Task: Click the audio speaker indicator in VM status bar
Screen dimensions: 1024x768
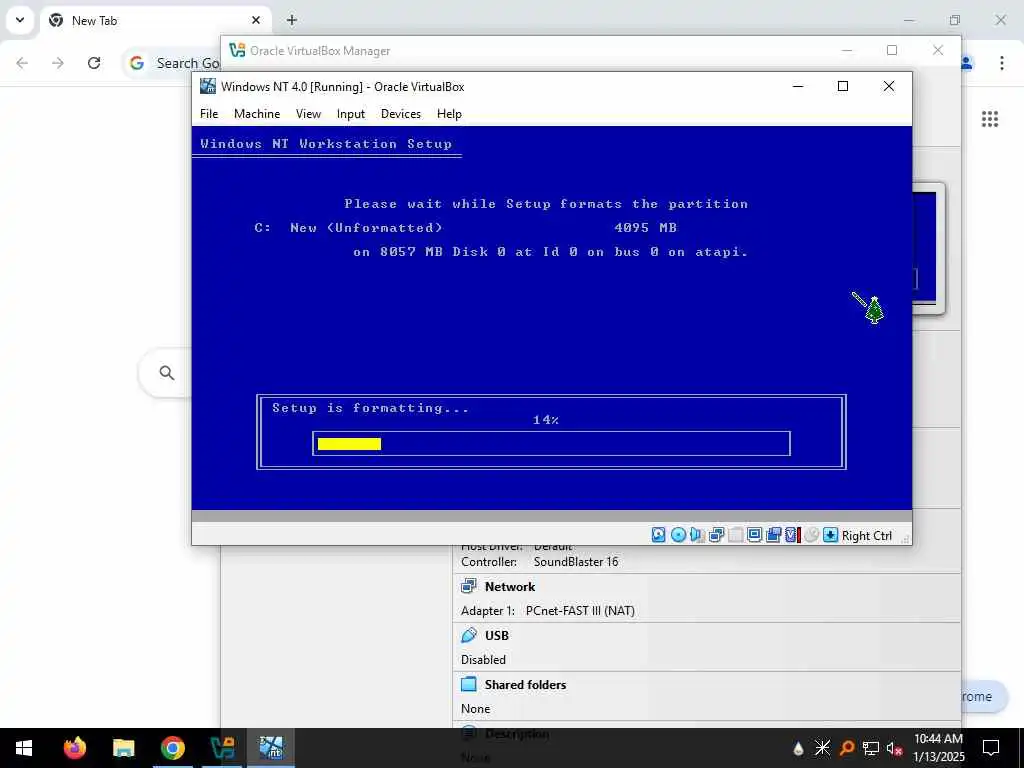Action: coord(697,535)
